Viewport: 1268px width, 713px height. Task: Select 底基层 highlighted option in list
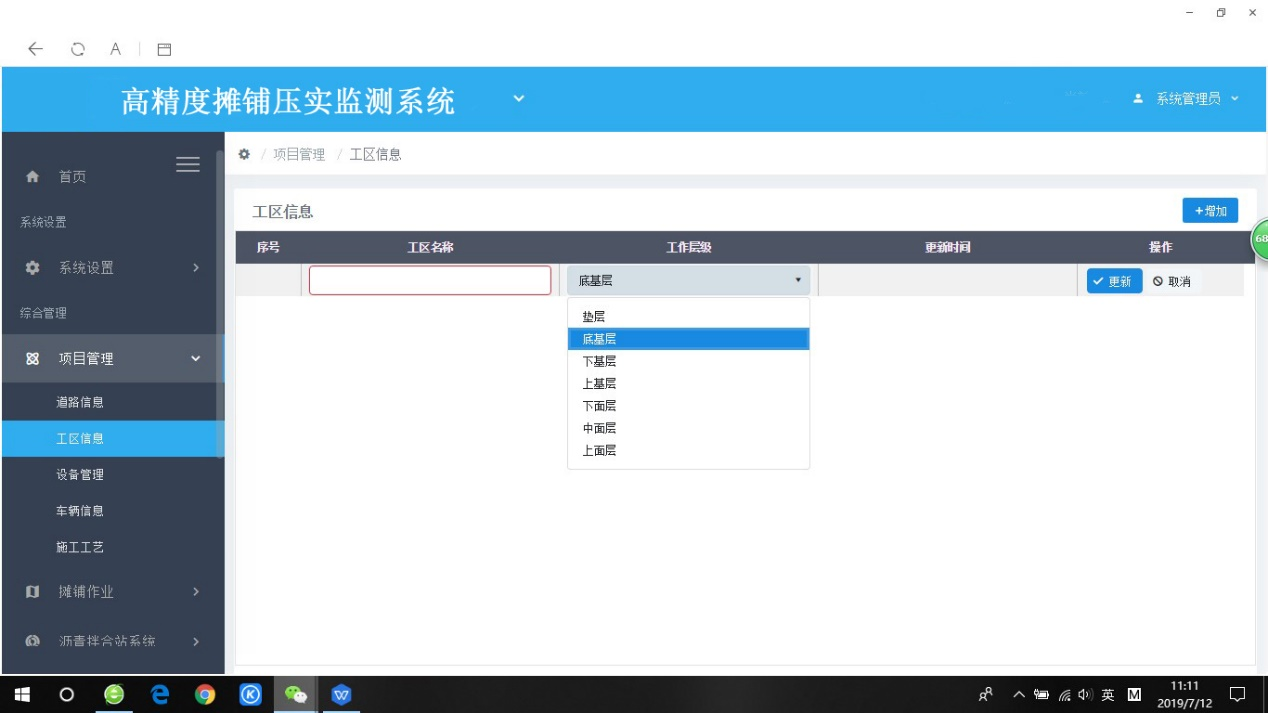point(688,339)
